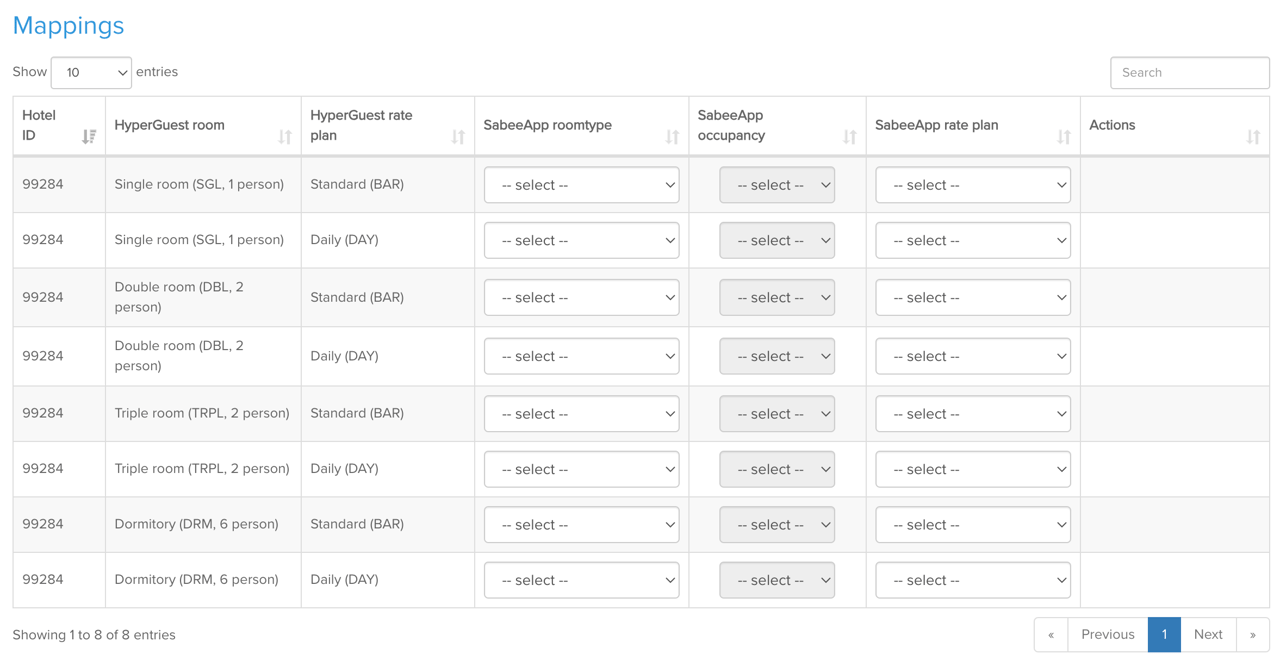1280x660 pixels.
Task: Open rate plan select for Double room Standard row
Action: (973, 297)
